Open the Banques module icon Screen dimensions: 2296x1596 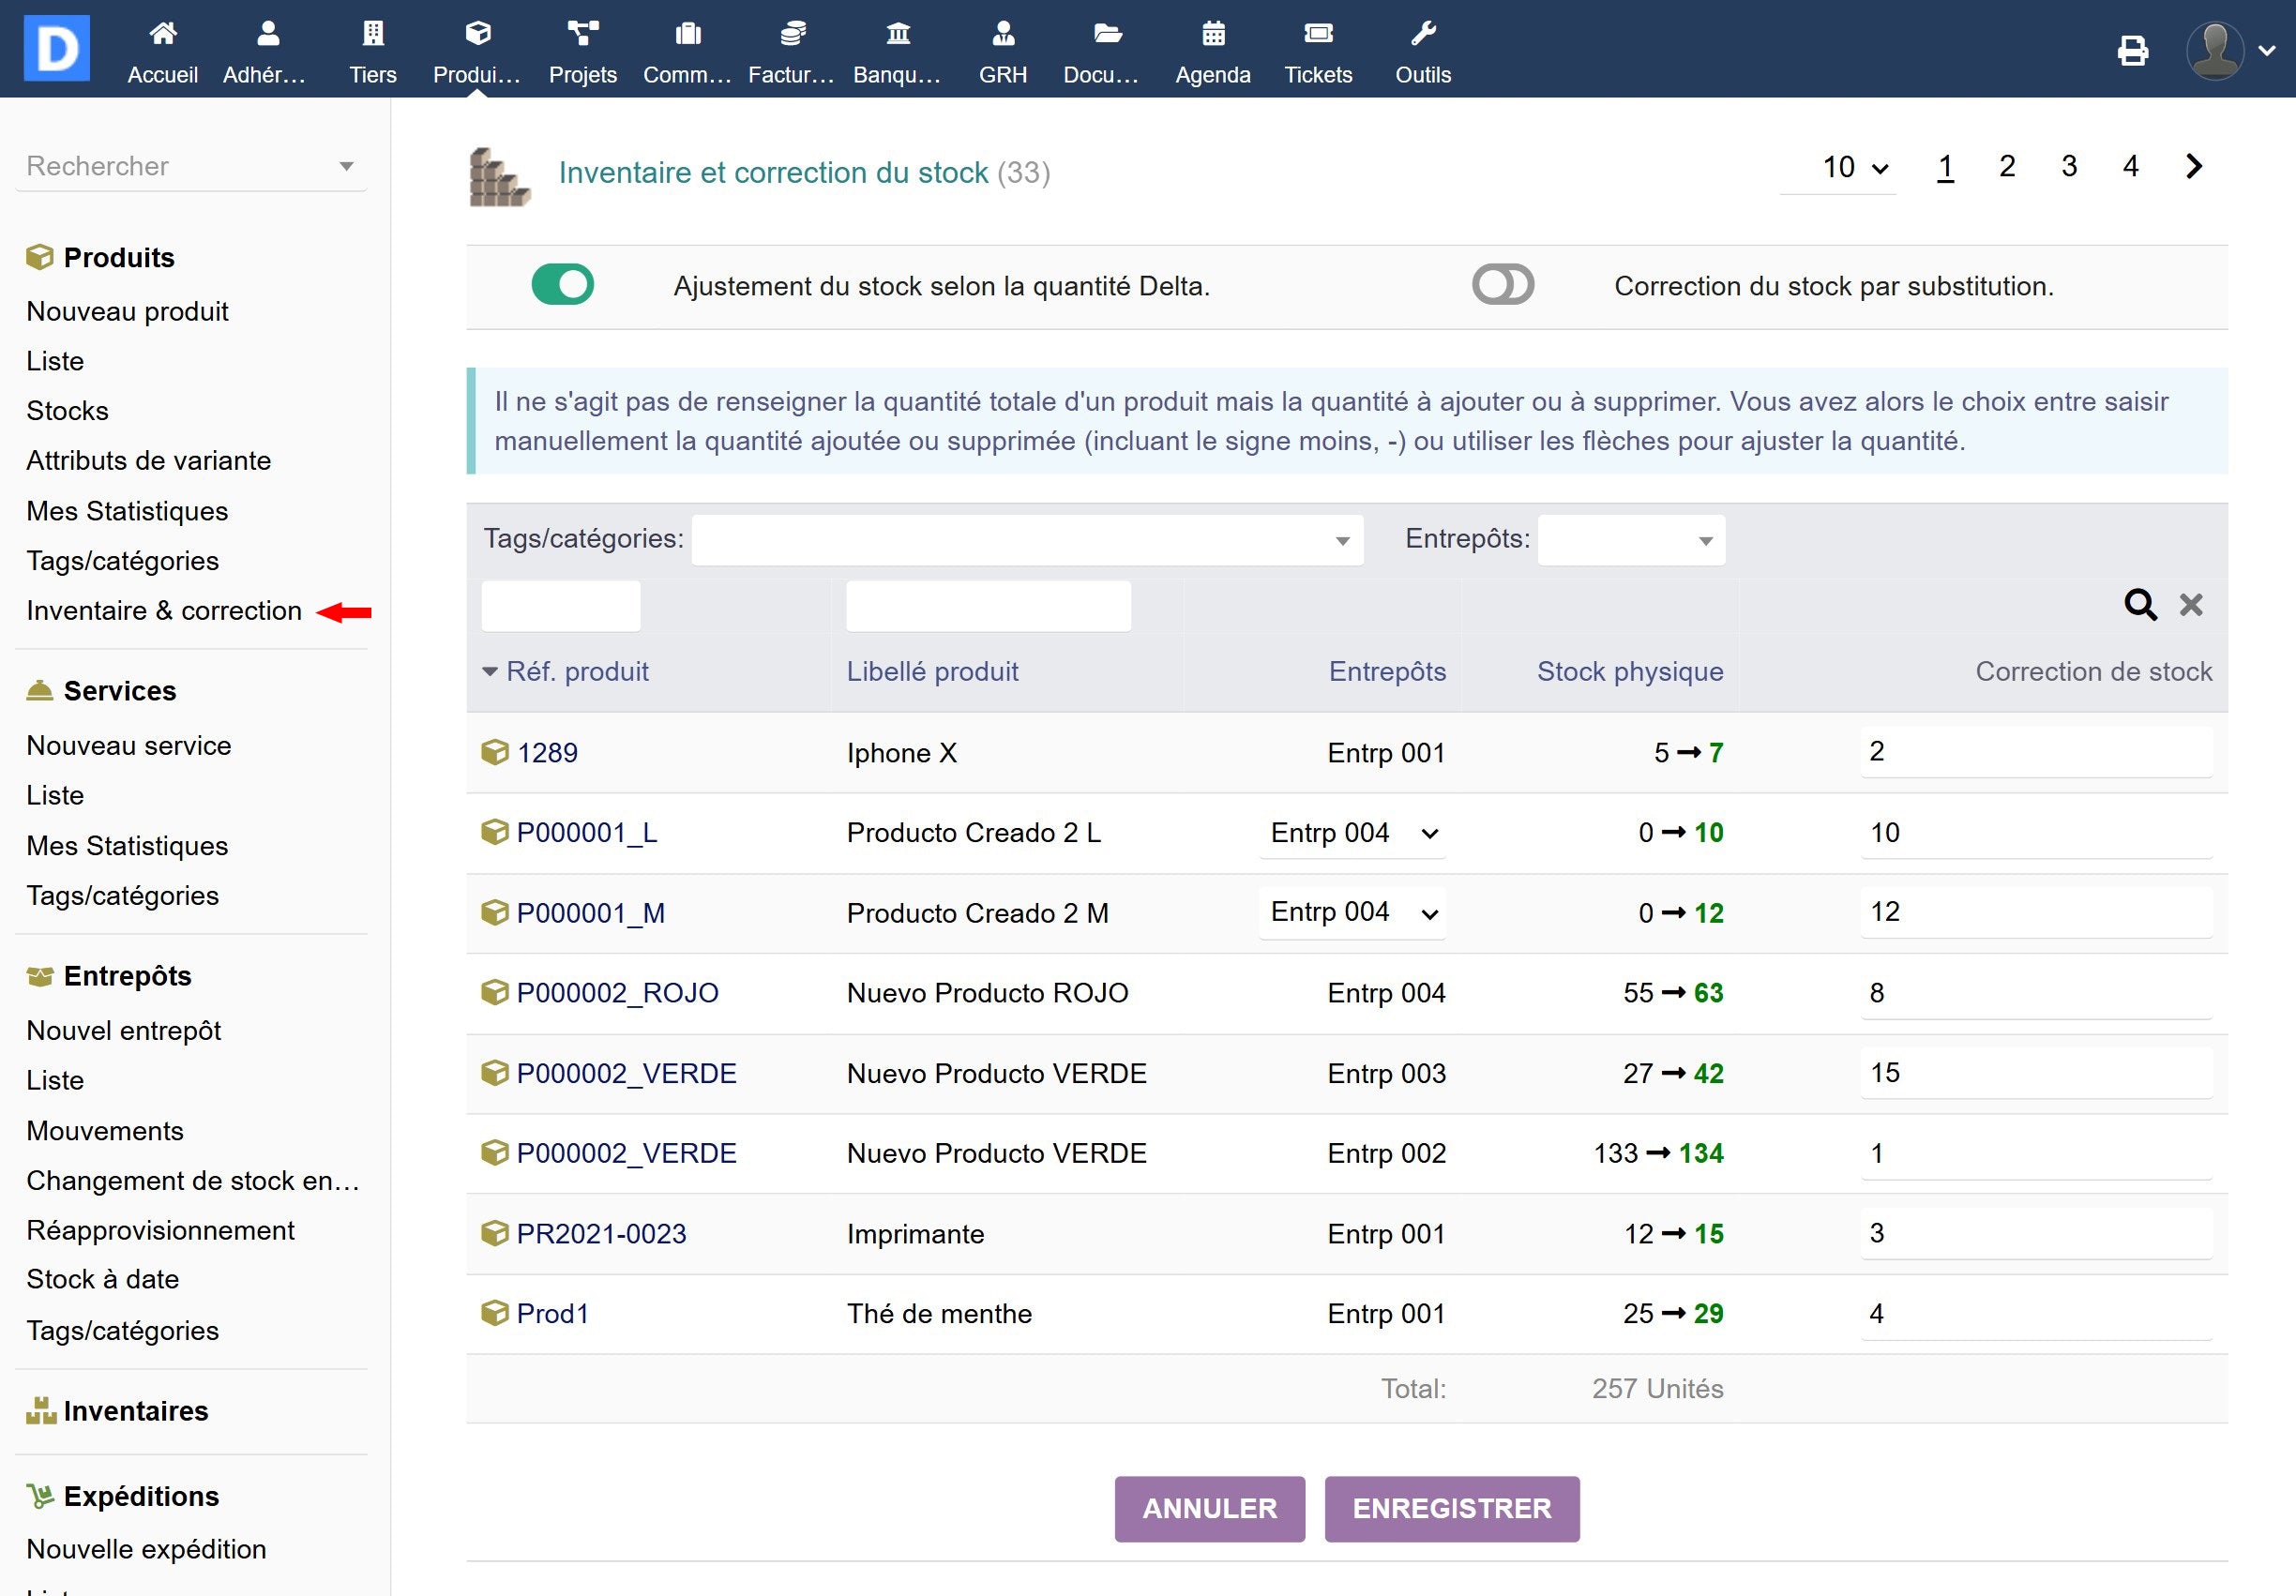tap(897, 35)
